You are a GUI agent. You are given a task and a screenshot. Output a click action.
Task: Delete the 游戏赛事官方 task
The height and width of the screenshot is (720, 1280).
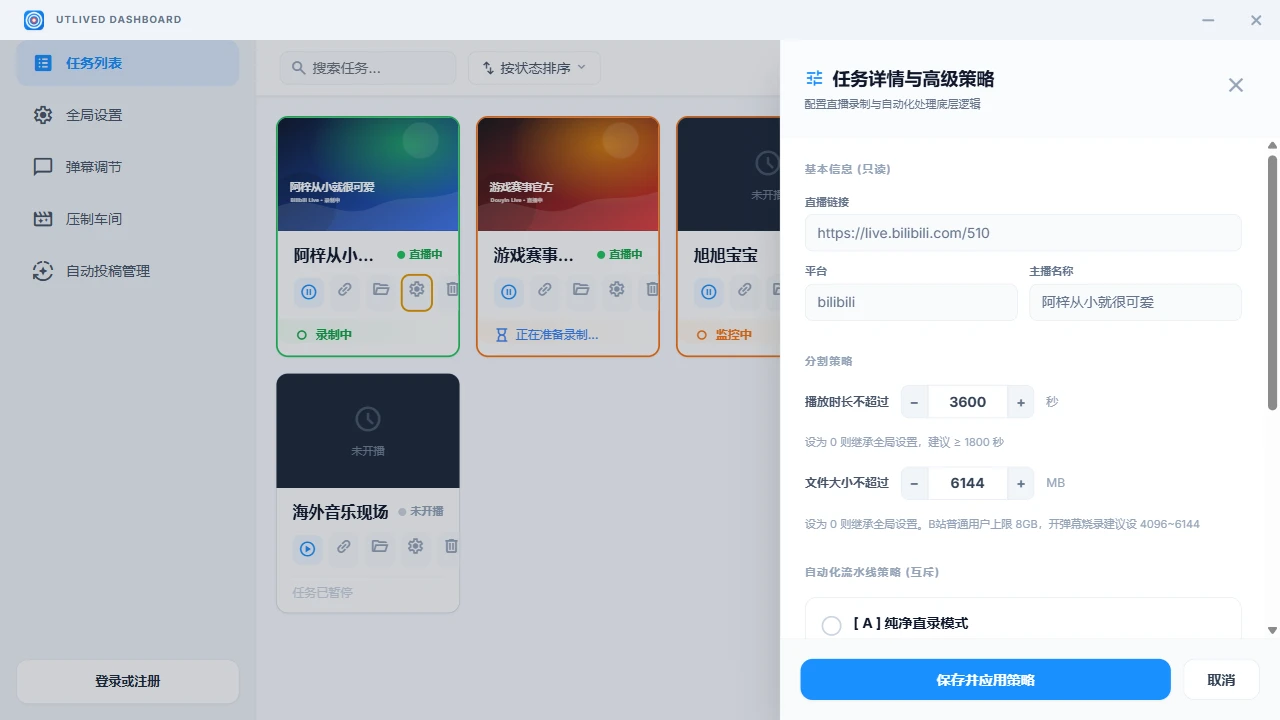click(652, 291)
